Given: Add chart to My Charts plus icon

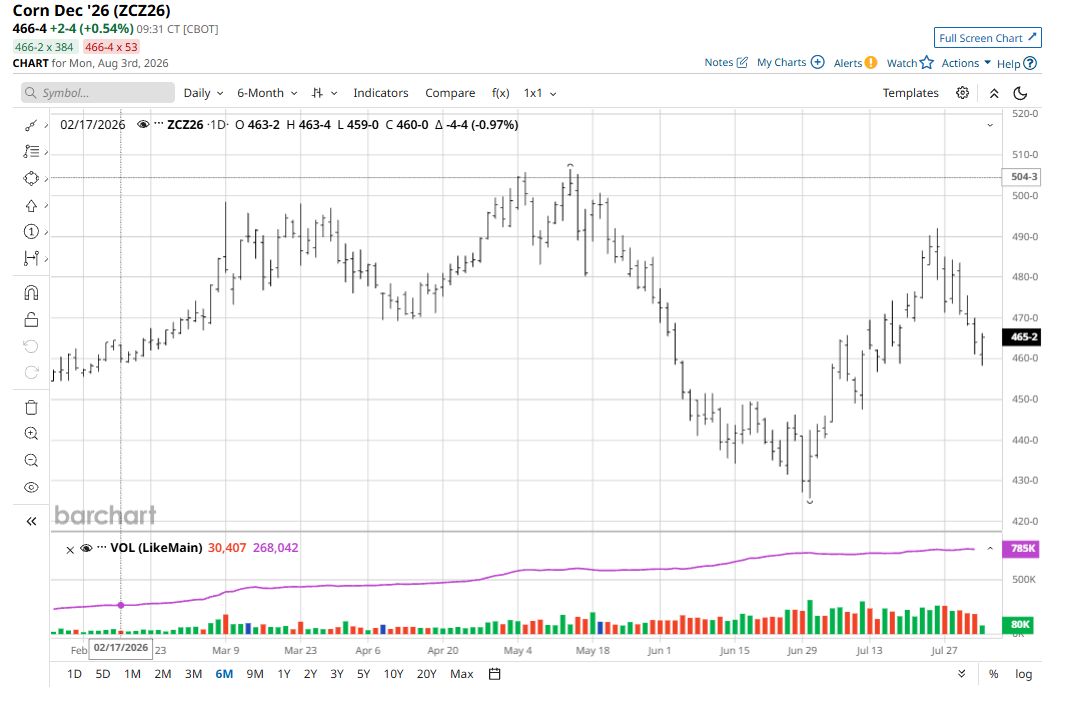Looking at the screenshot, I should [x=817, y=61].
